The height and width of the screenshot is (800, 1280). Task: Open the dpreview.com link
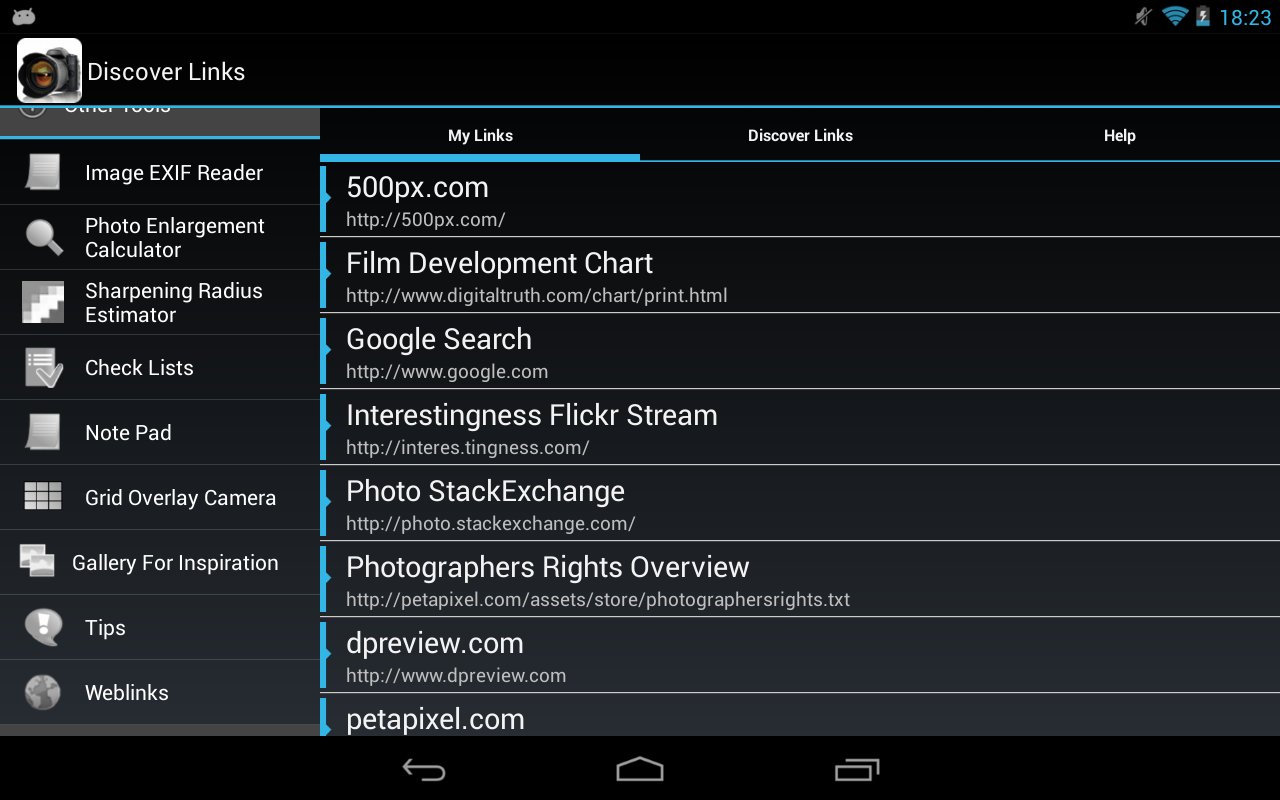(800, 655)
